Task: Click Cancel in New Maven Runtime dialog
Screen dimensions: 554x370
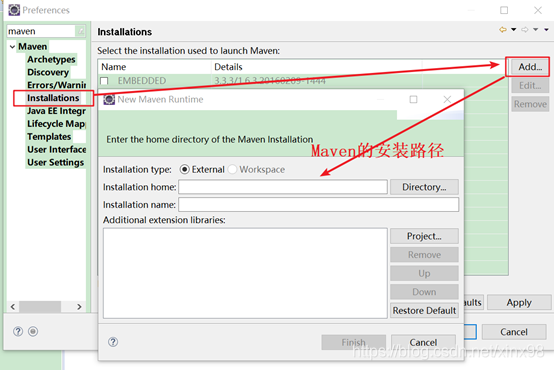Action: coord(423,342)
